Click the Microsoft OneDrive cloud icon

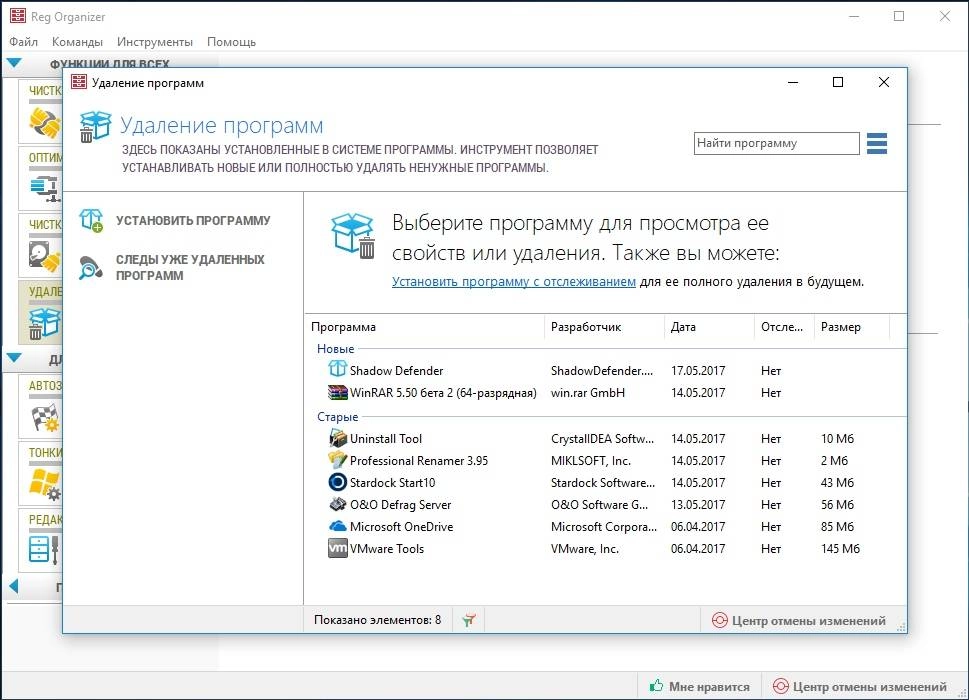tap(337, 526)
